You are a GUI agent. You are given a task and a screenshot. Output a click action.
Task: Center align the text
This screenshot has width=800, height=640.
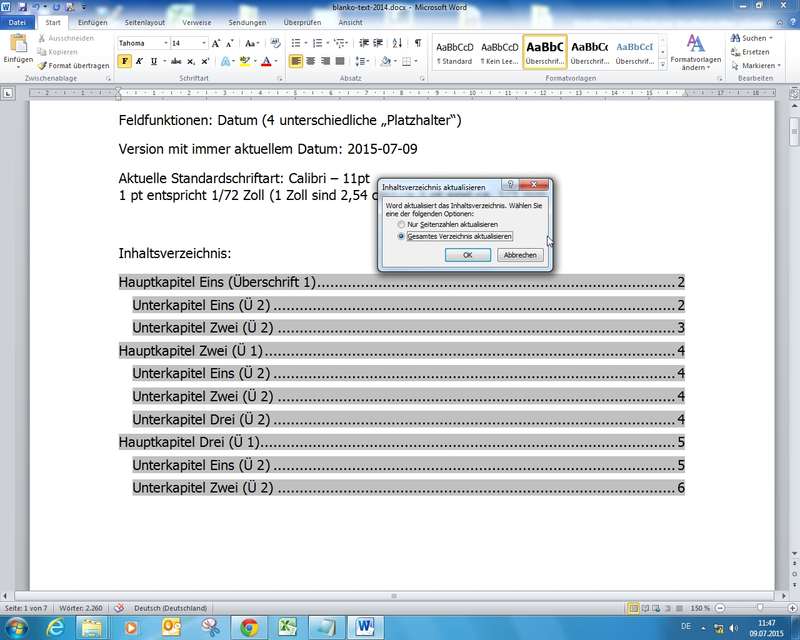(311, 61)
